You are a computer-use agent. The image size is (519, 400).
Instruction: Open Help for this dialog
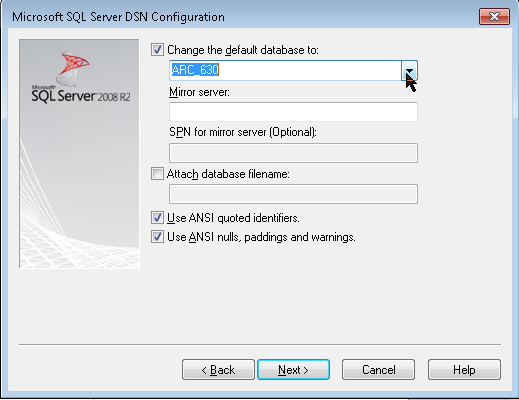pyautogui.click(x=464, y=369)
